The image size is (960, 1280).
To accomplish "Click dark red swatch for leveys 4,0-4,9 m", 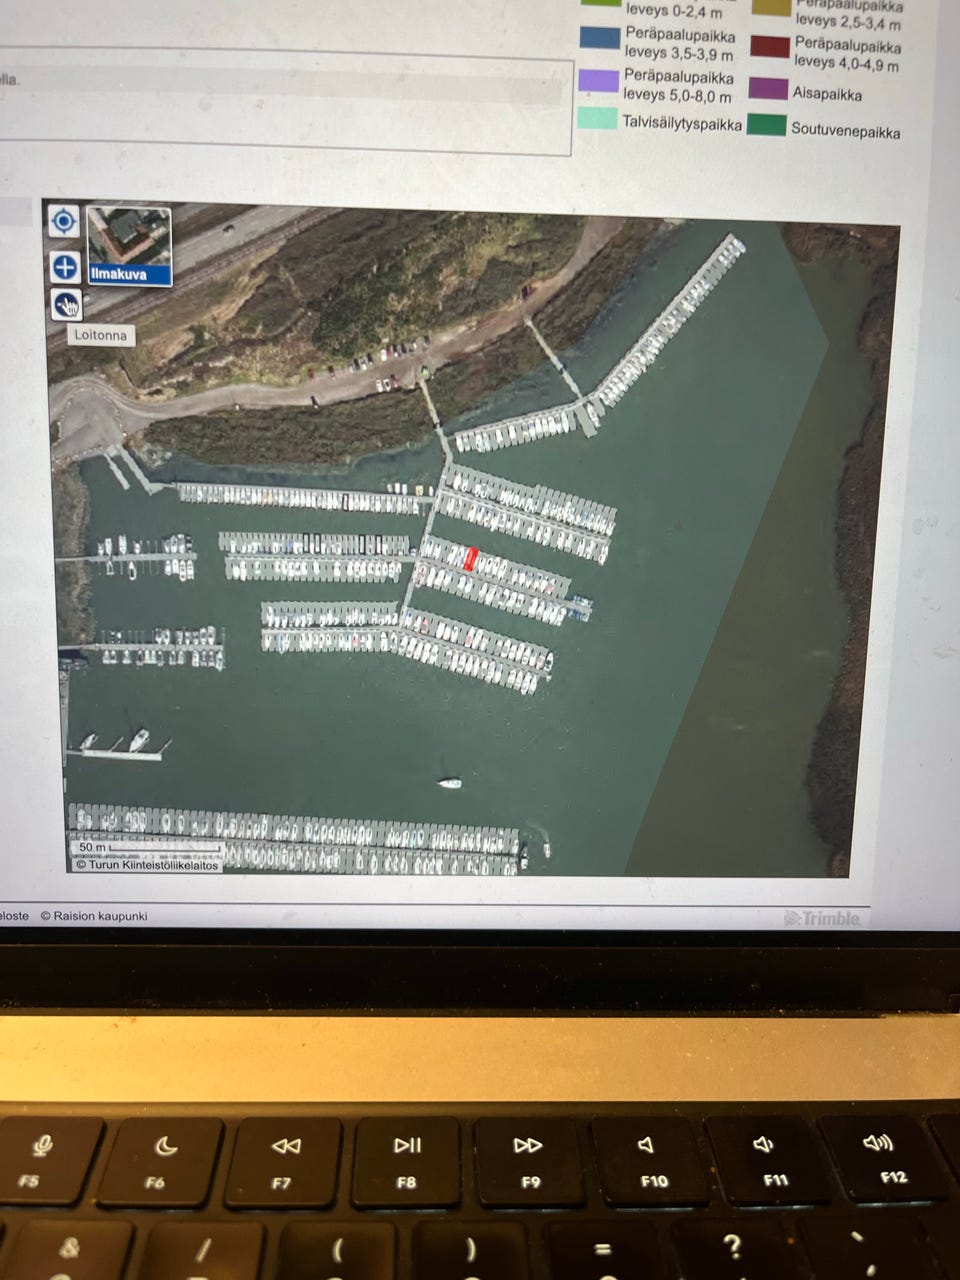I will tap(769, 47).
